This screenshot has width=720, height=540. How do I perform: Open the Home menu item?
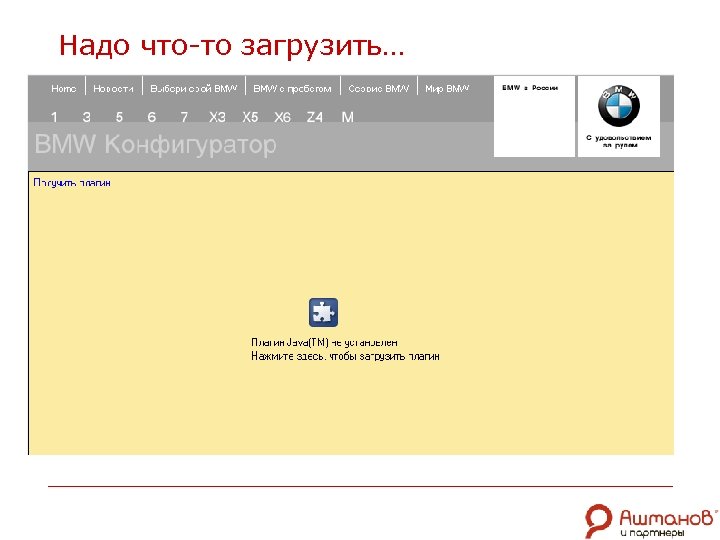pos(63,89)
